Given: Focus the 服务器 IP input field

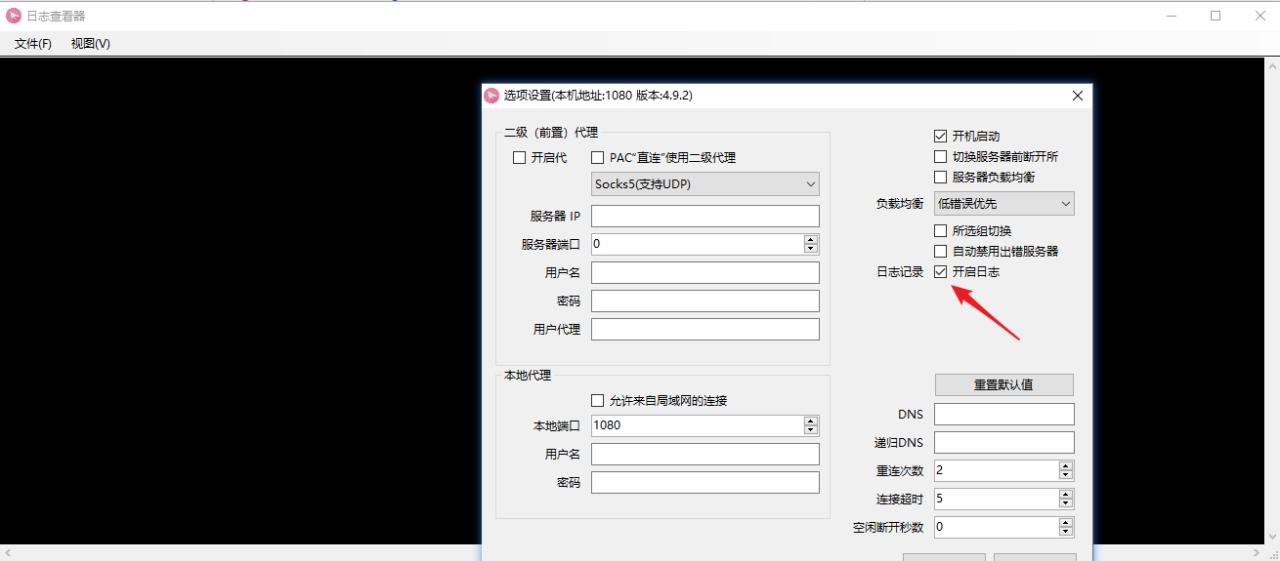Looking at the screenshot, I should click(705, 216).
